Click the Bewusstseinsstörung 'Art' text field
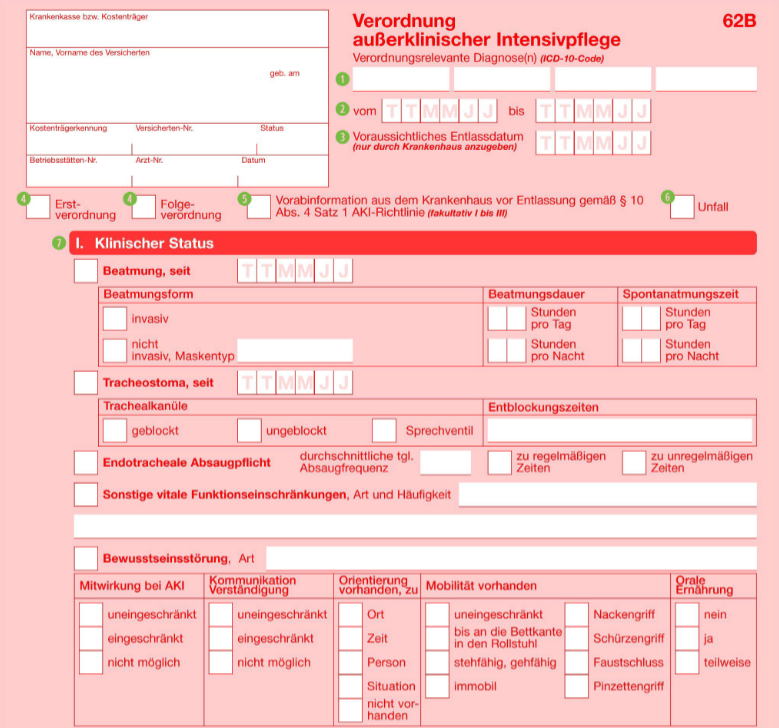 [512, 559]
